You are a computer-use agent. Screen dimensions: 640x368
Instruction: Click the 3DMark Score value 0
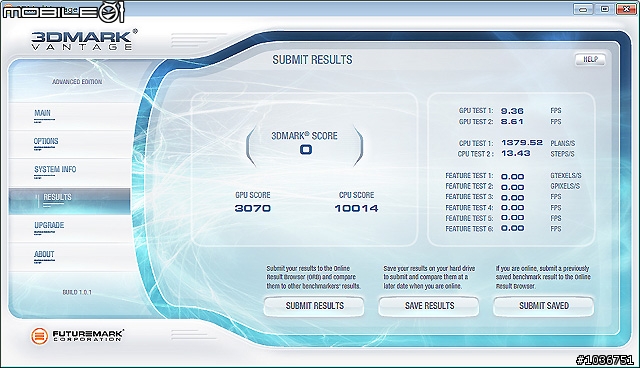306,150
